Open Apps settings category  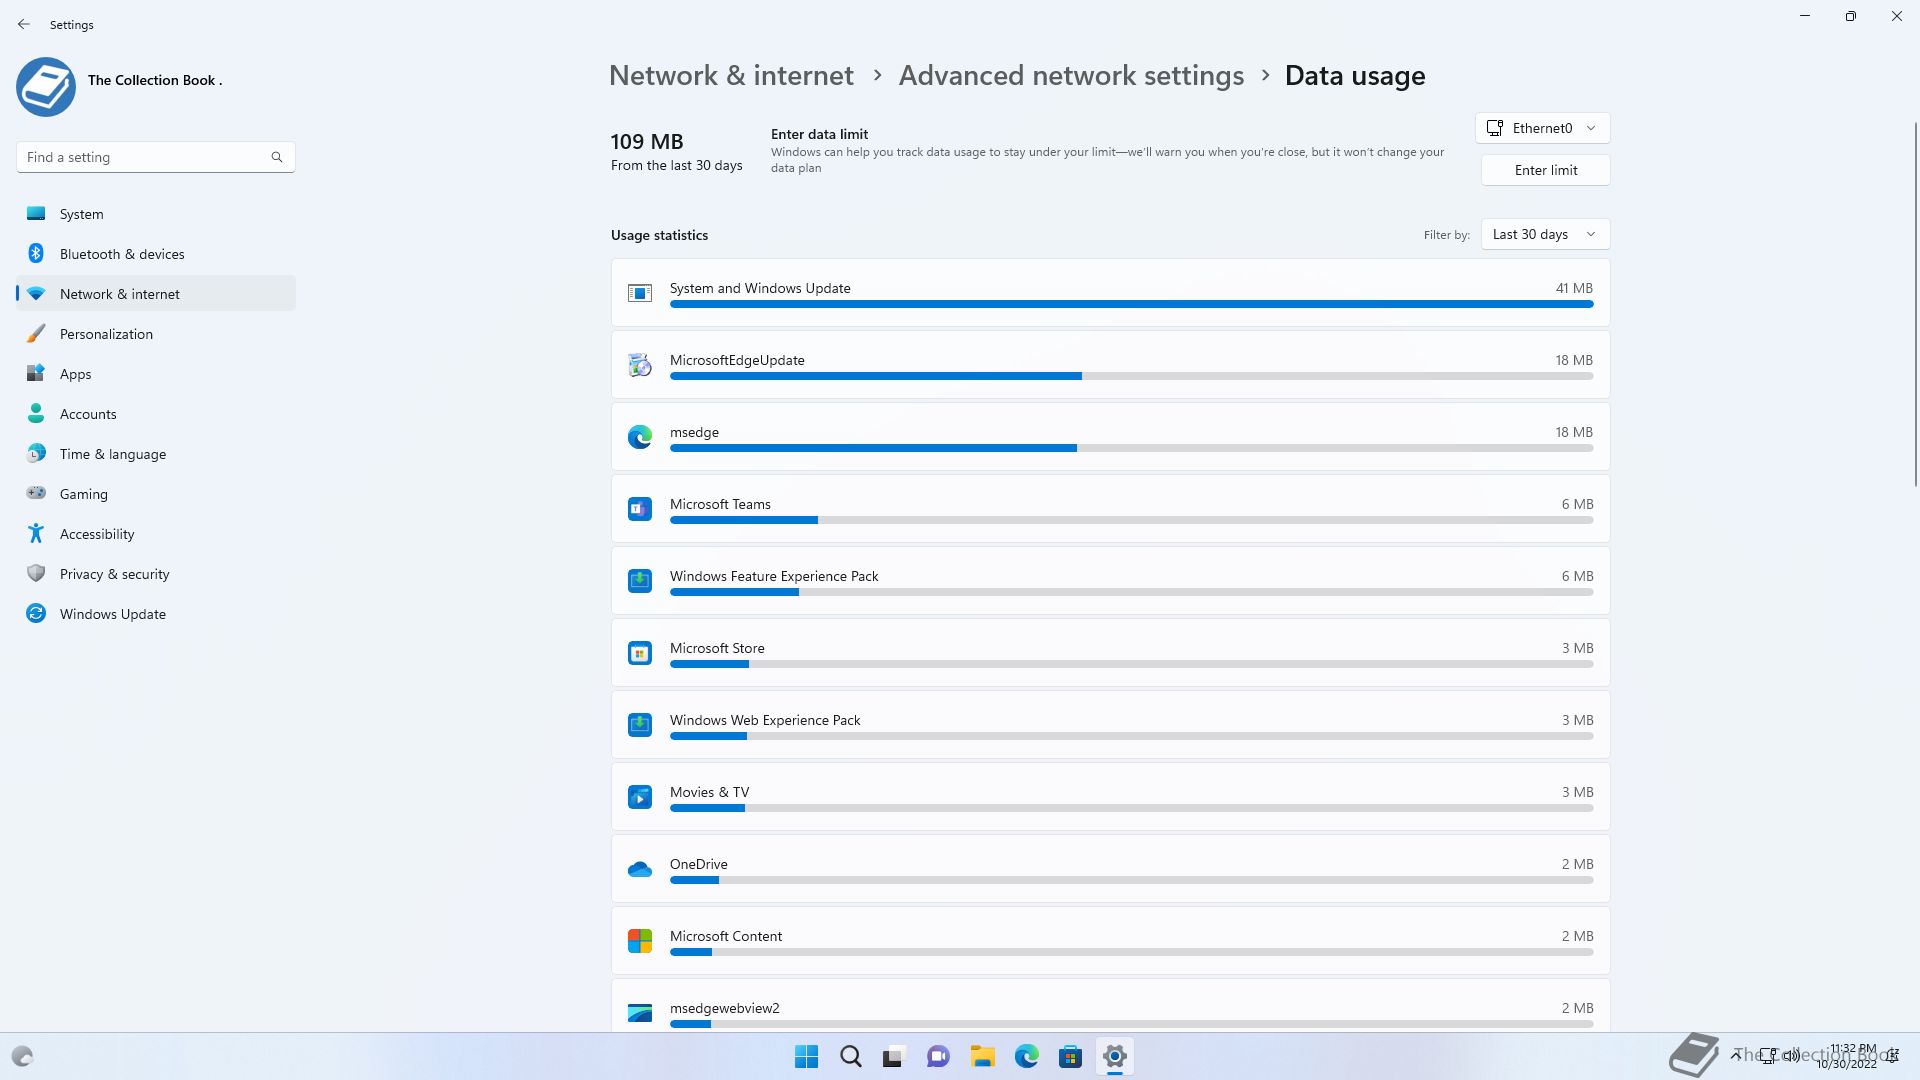[x=156, y=374]
